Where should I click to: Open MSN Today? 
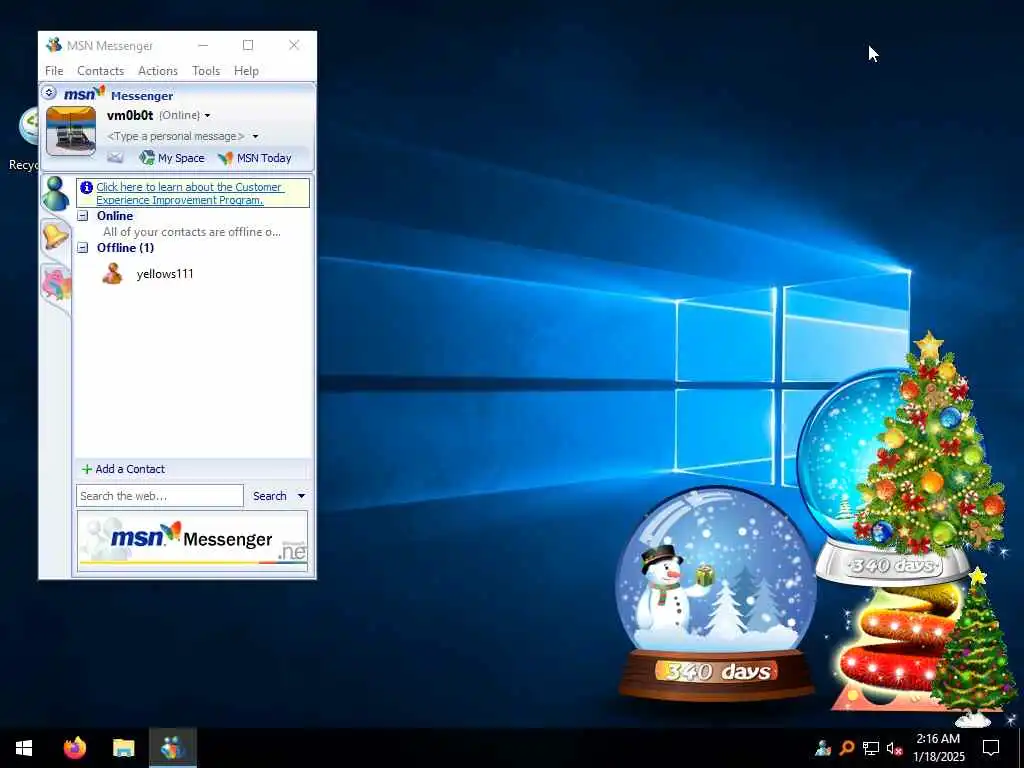(255, 158)
